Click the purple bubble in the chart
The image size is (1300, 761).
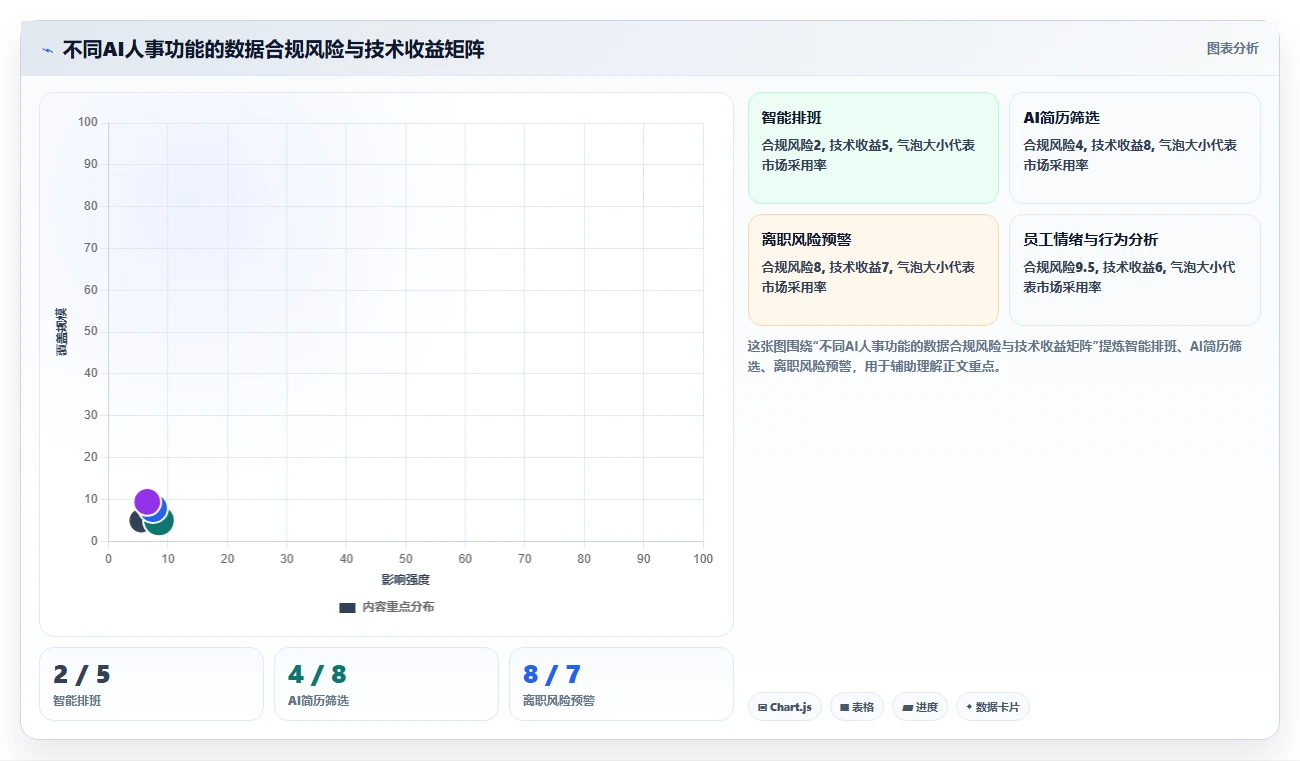[x=146, y=501]
